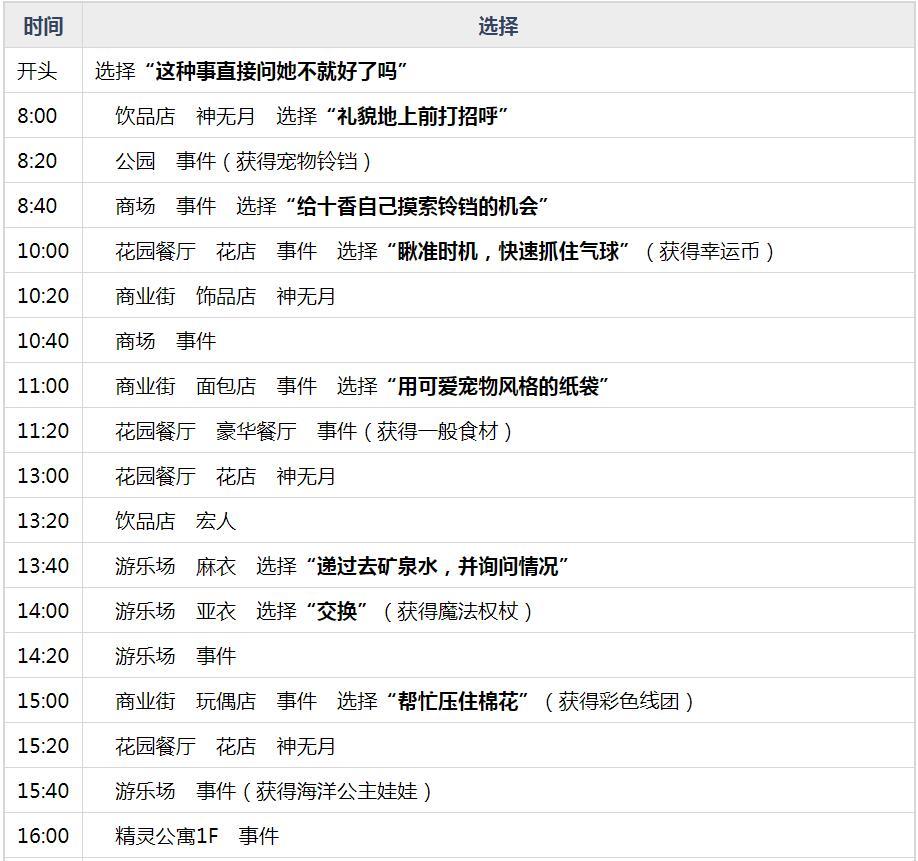Click the text 面包店
The height and width of the screenshot is (861, 918).
[x=226, y=386]
